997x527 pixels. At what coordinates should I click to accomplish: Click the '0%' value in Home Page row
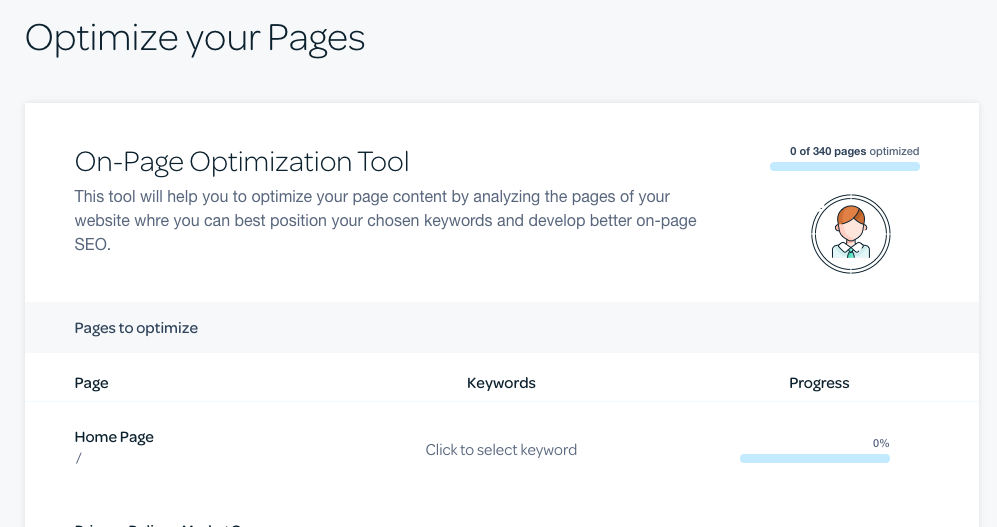881,443
